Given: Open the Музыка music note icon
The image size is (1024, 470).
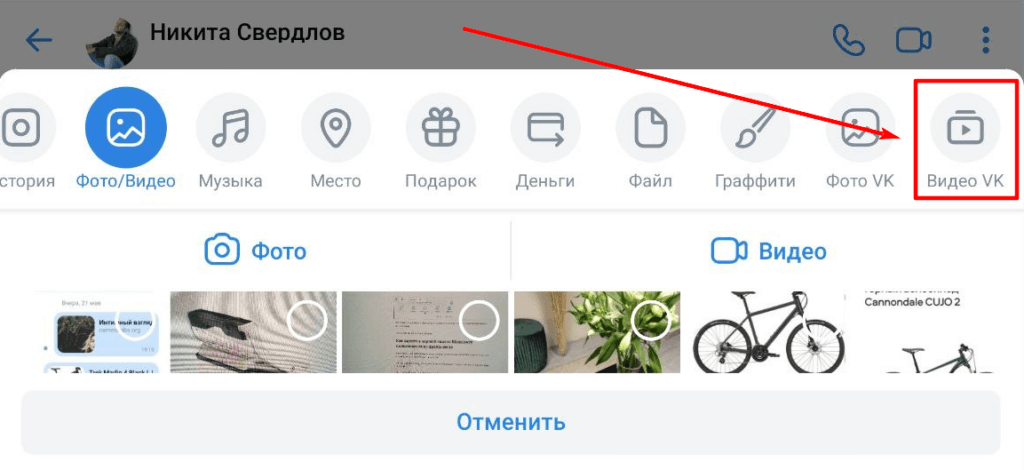Looking at the screenshot, I should click(231, 128).
